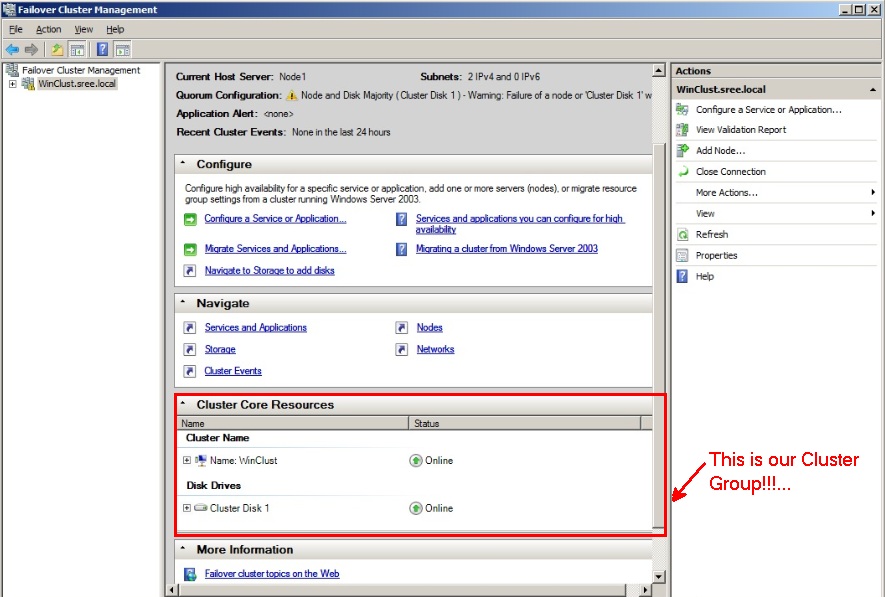Open Migrate Services and Applications link
885x597 pixels.
pyautogui.click(x=275, y=249)
